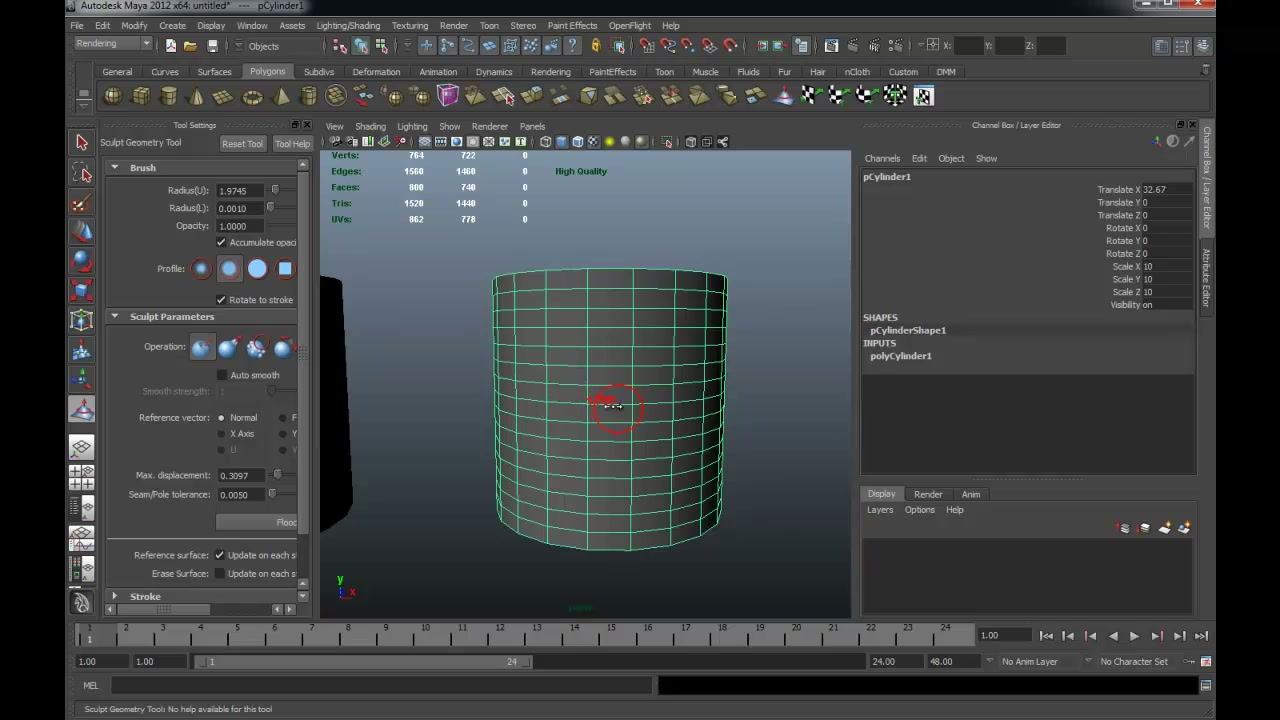Image resolution: width=1280 pixels, height=720 pixels.
Task: Choose the soft round brush profile
Action: click(x=229, y=268)
